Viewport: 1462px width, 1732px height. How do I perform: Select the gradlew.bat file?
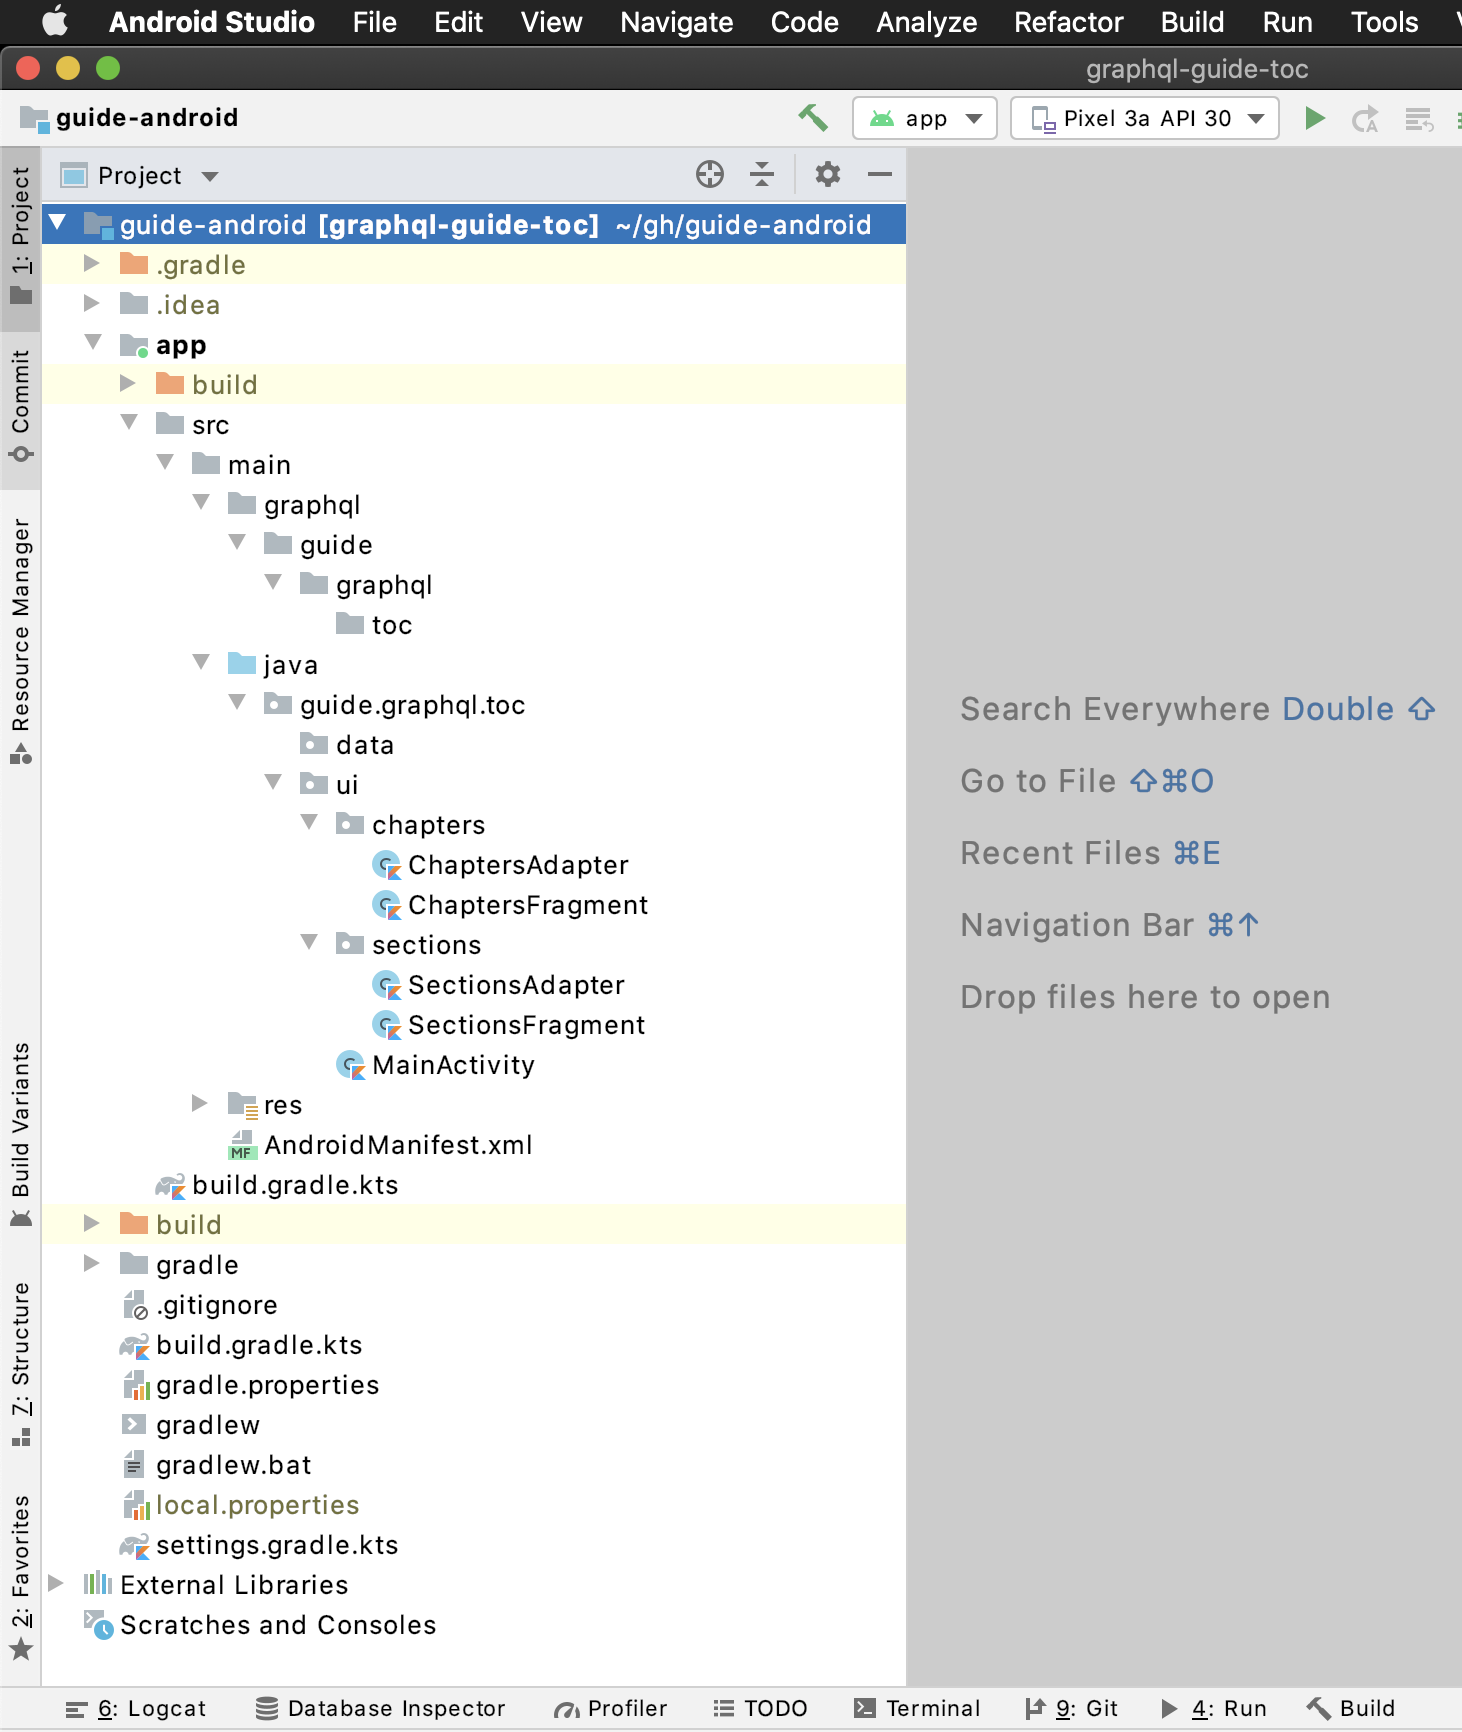(216, 1465)
